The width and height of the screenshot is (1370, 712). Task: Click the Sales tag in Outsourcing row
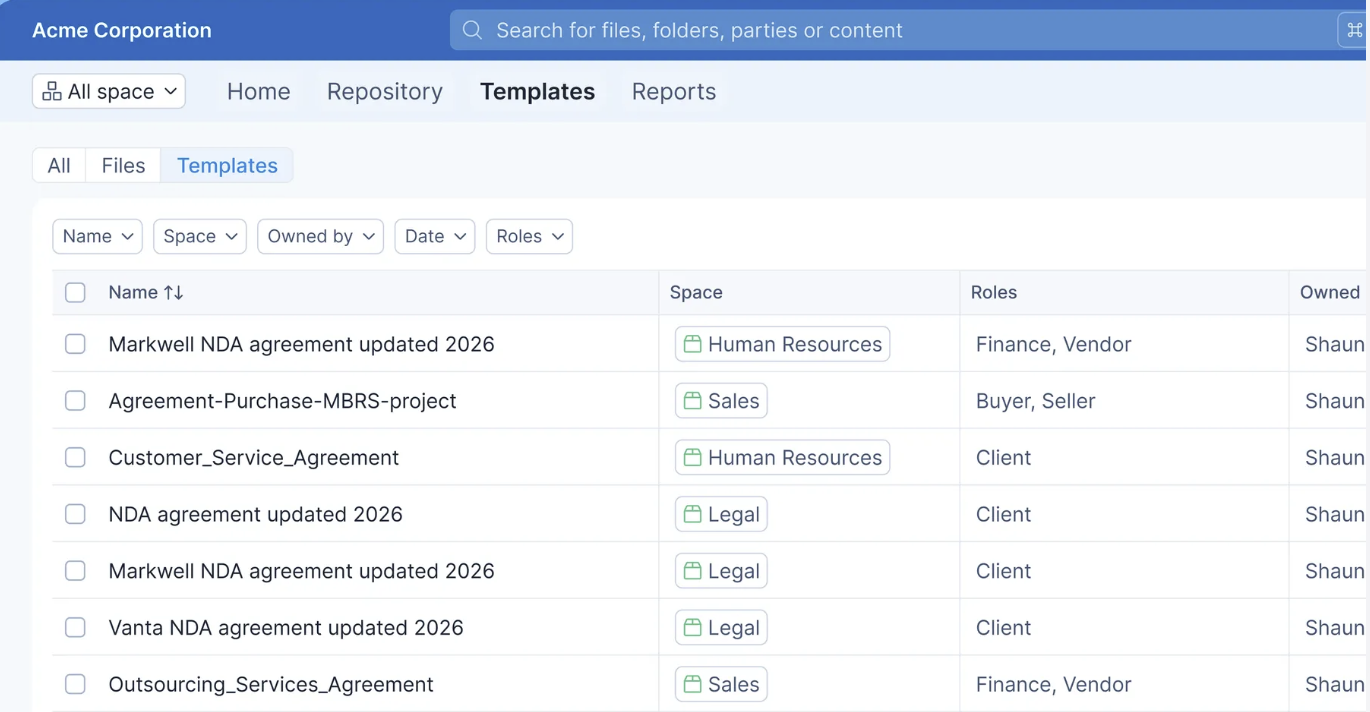pos(721,685)
